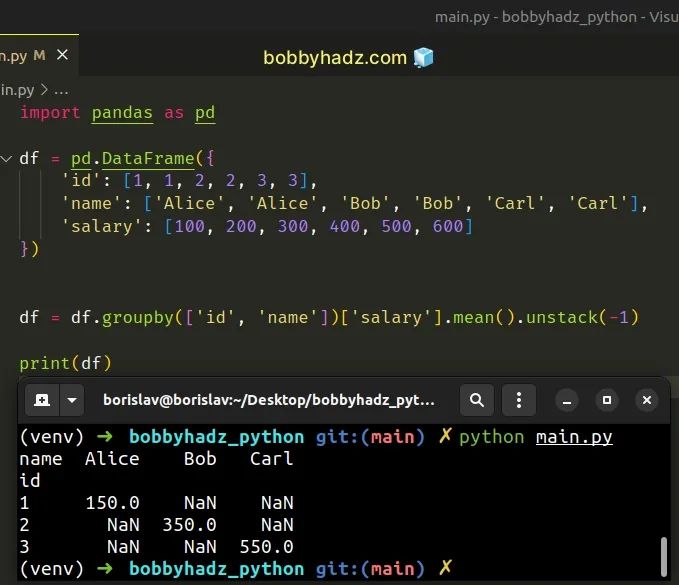Minimize the terminal window

567,400
